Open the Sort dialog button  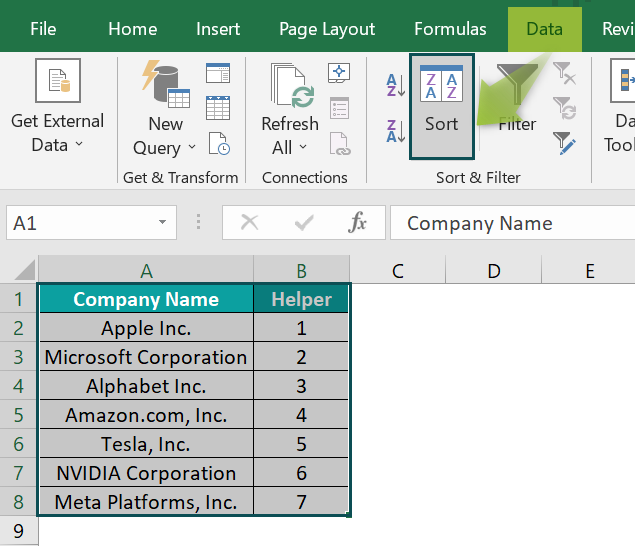click(x=442, y=107)
